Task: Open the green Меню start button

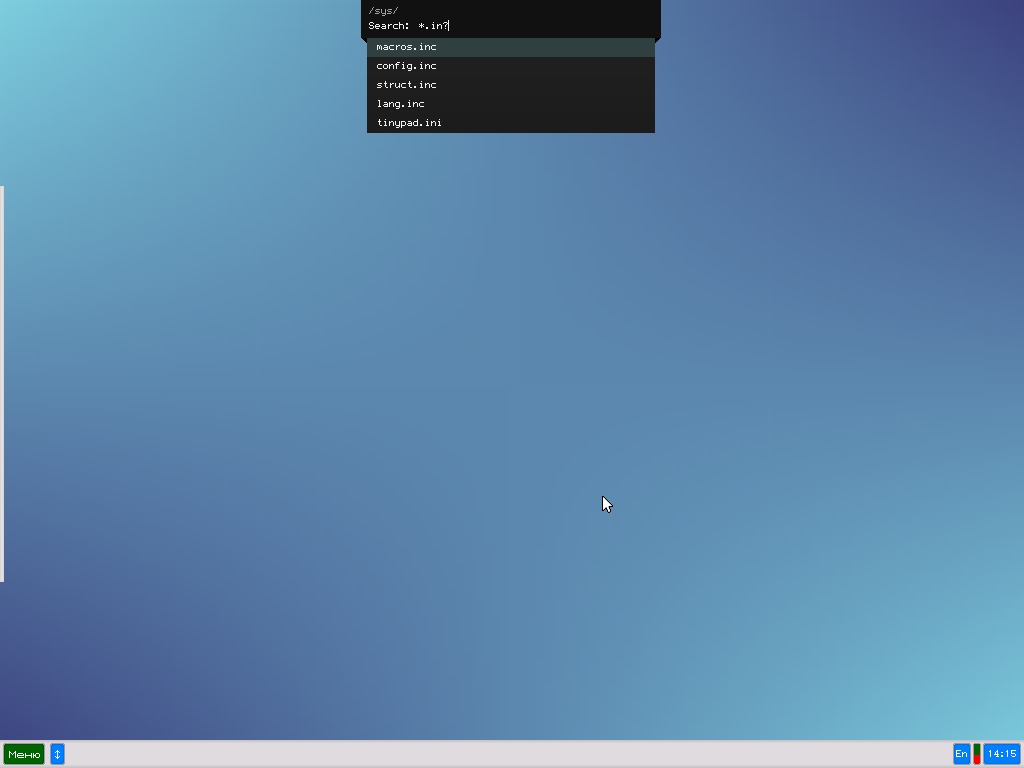Action: coord(24,754)
